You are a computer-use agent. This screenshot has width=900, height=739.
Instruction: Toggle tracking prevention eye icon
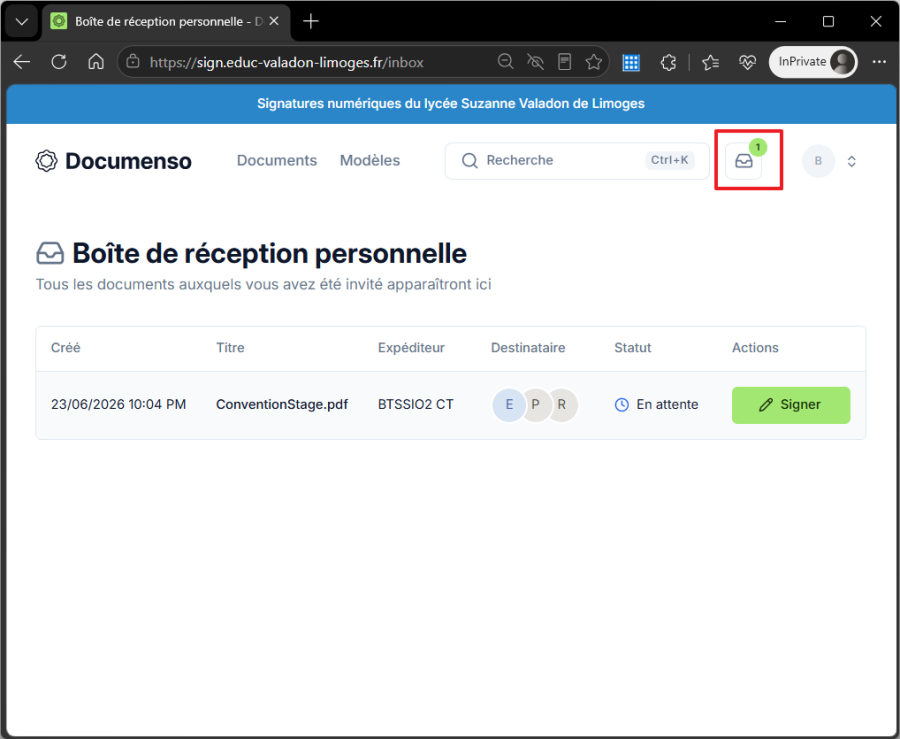point(535,62)
